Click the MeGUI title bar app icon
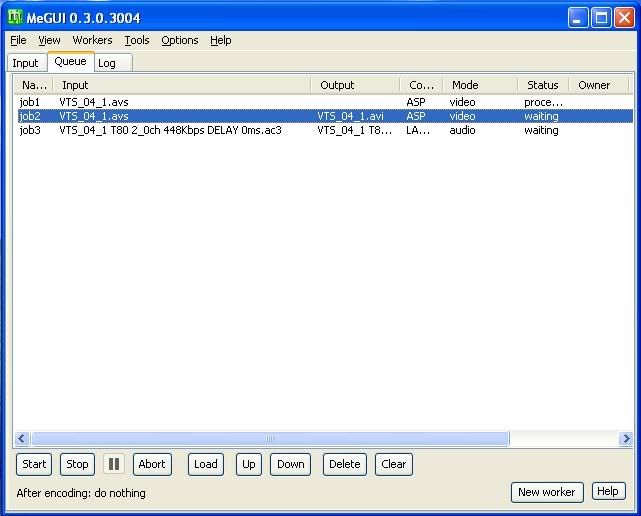 [16, 17]
